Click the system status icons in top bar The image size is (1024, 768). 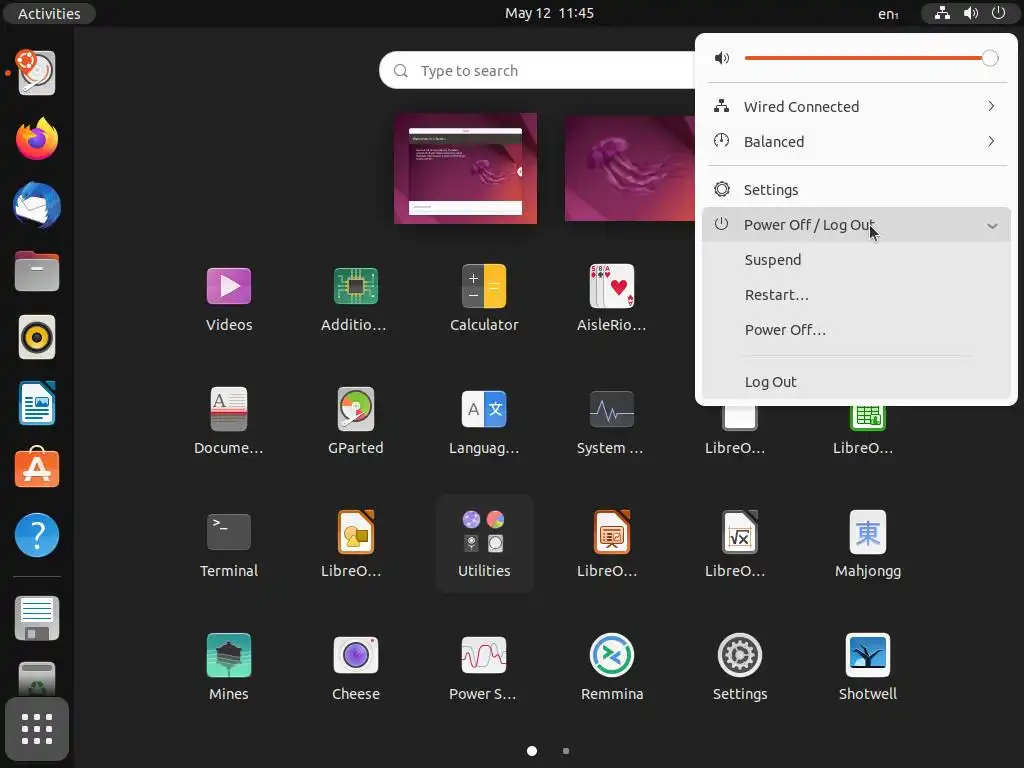[970, 13]
